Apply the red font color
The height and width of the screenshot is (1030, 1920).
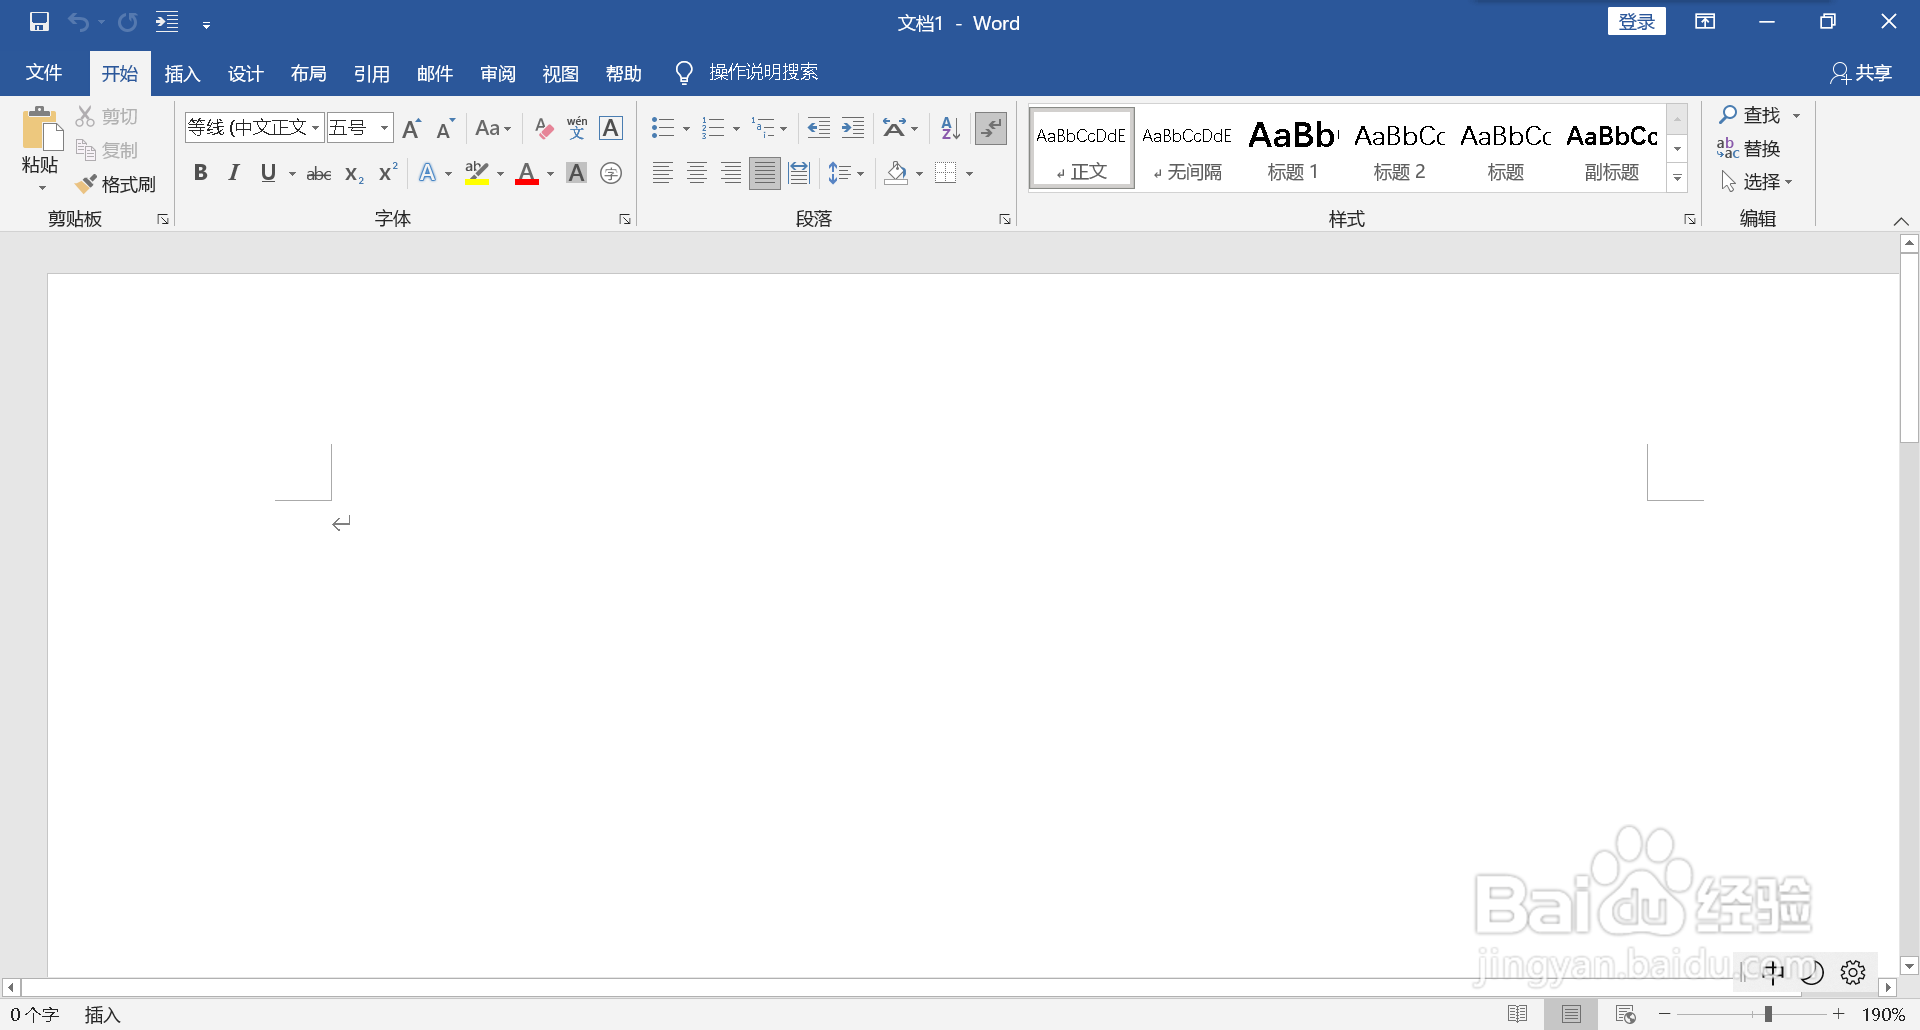point(527,173)
